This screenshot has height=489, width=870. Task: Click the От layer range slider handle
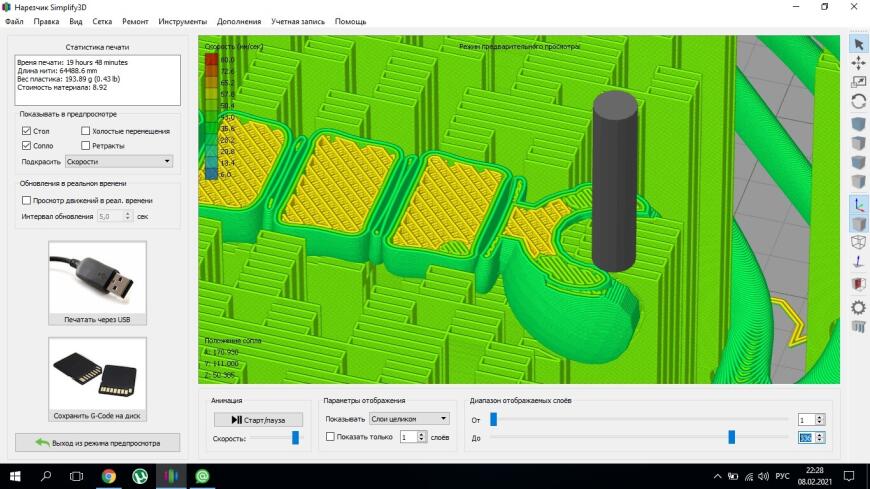pos(493,420)
